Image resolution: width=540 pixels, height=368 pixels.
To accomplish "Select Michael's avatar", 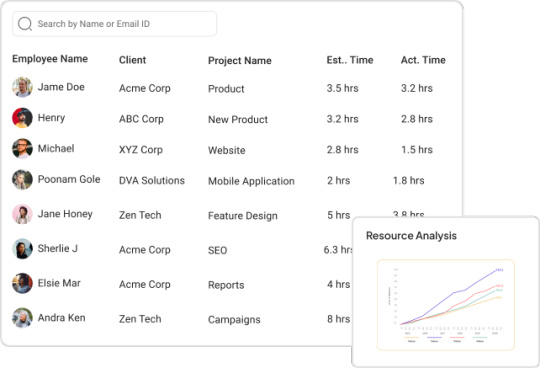I will tap(22, 148).
